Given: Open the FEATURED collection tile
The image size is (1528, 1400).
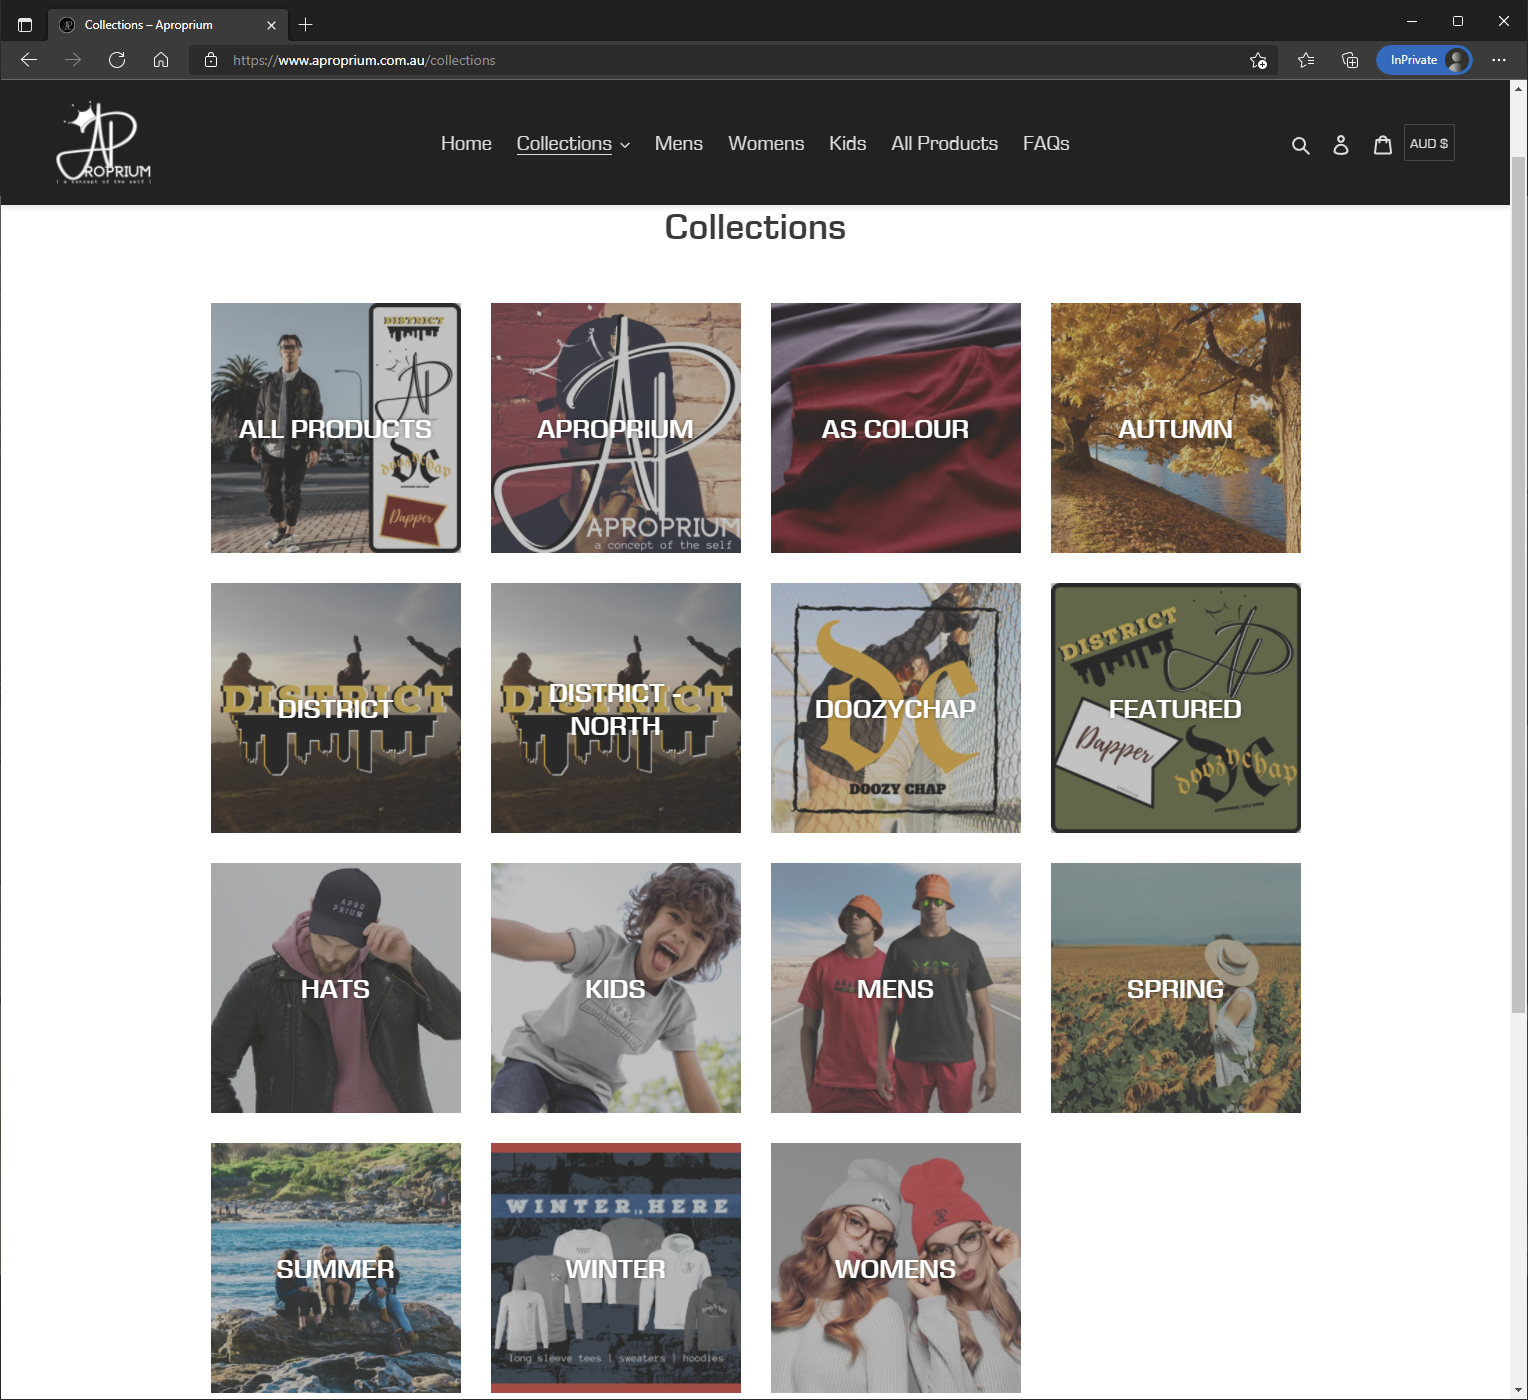Looking at the screenshot, I should tap(1176, 708).
